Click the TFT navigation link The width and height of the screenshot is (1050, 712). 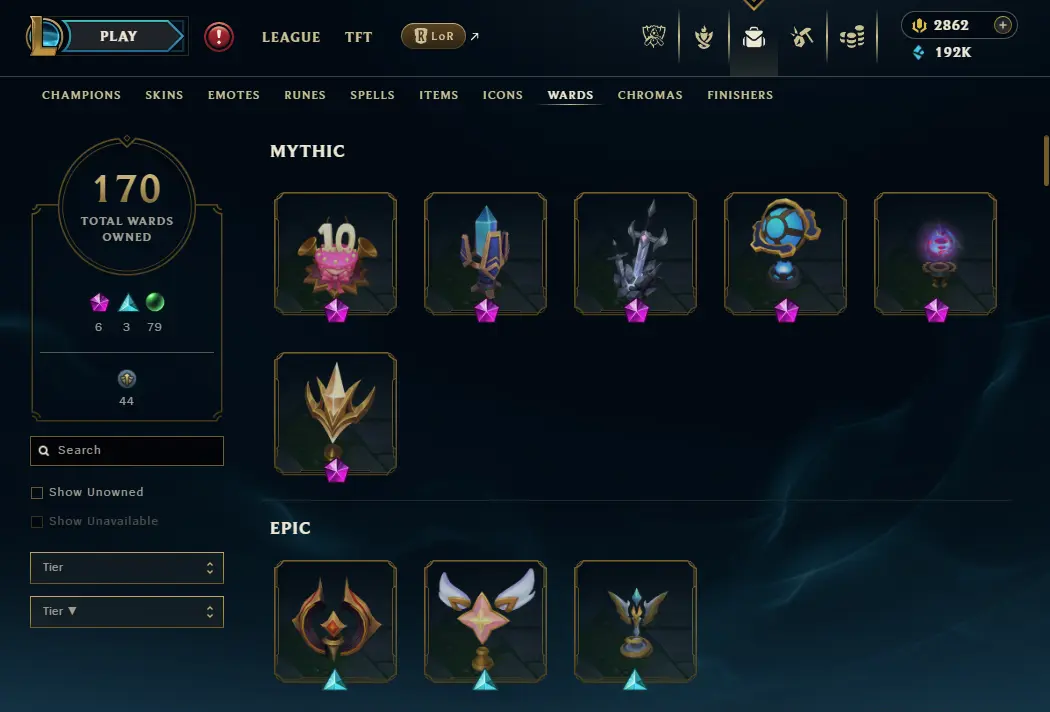pos(358,37)
